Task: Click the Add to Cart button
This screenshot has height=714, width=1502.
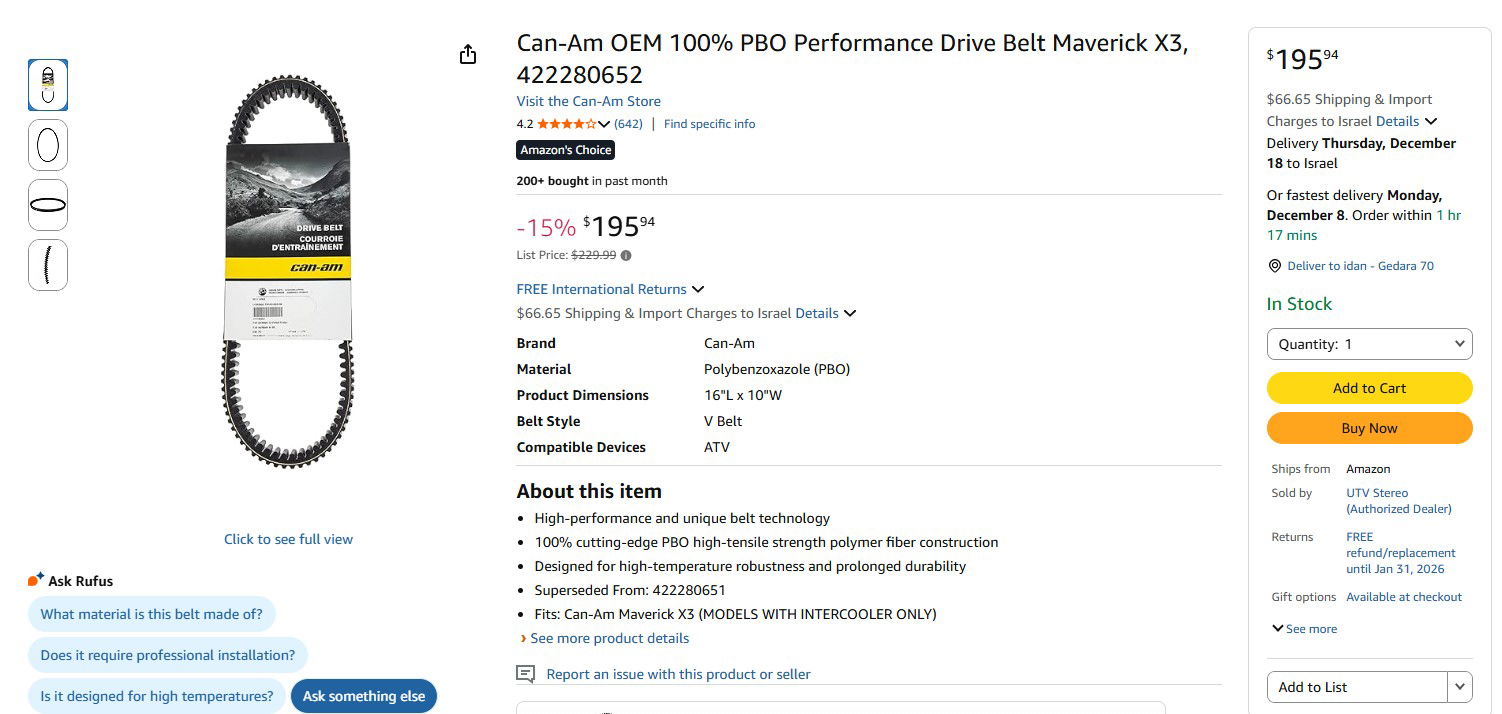Action: (1369, 388)
